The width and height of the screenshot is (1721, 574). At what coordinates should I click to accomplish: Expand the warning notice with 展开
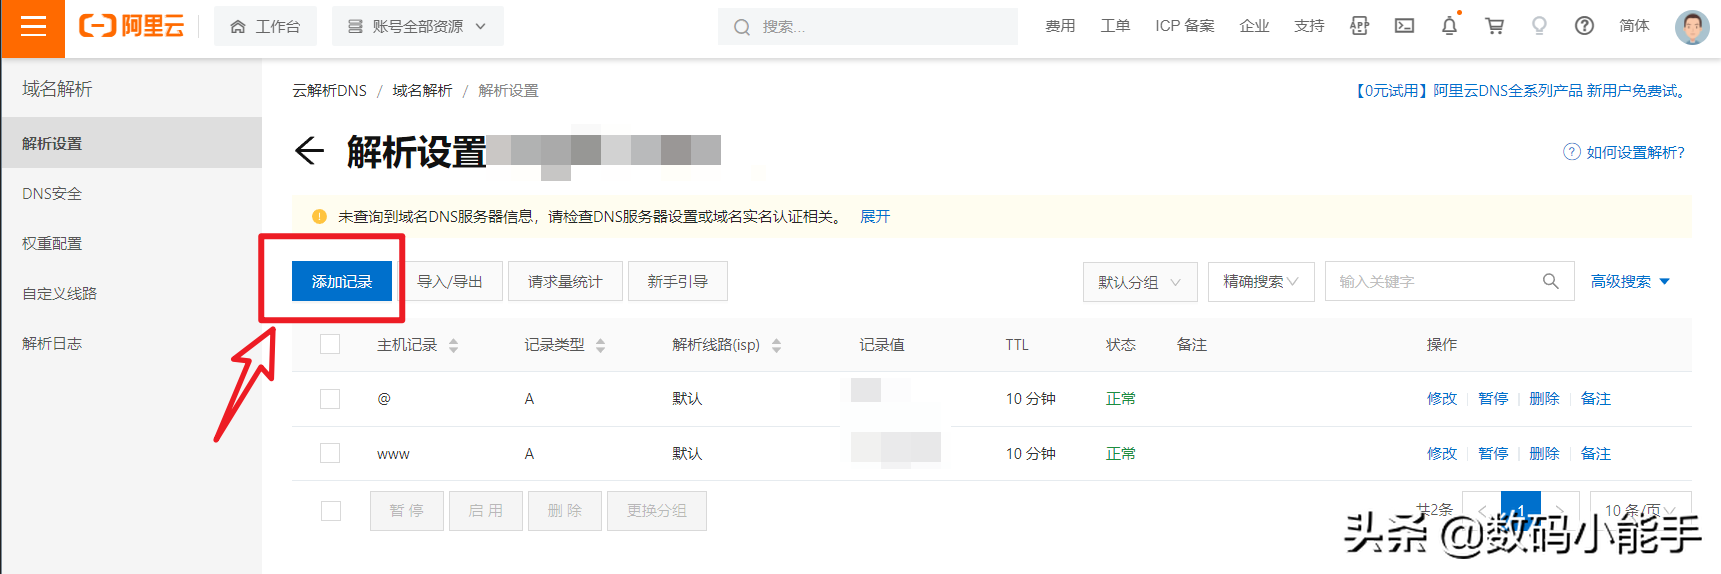click(875, 216)
